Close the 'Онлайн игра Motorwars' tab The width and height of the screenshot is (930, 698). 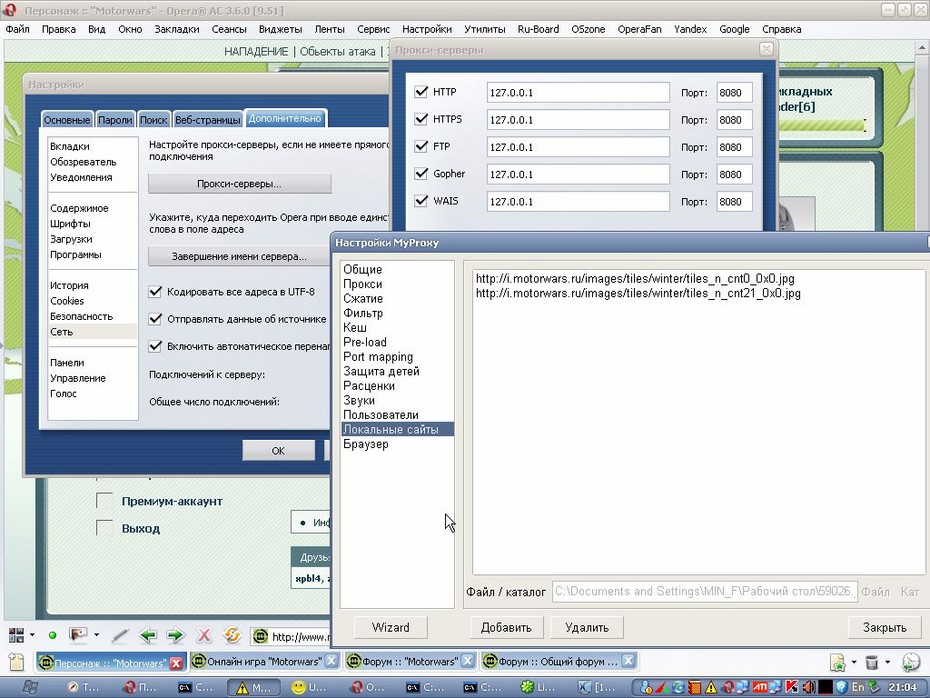pyautogui.click(x=332, y=661)
